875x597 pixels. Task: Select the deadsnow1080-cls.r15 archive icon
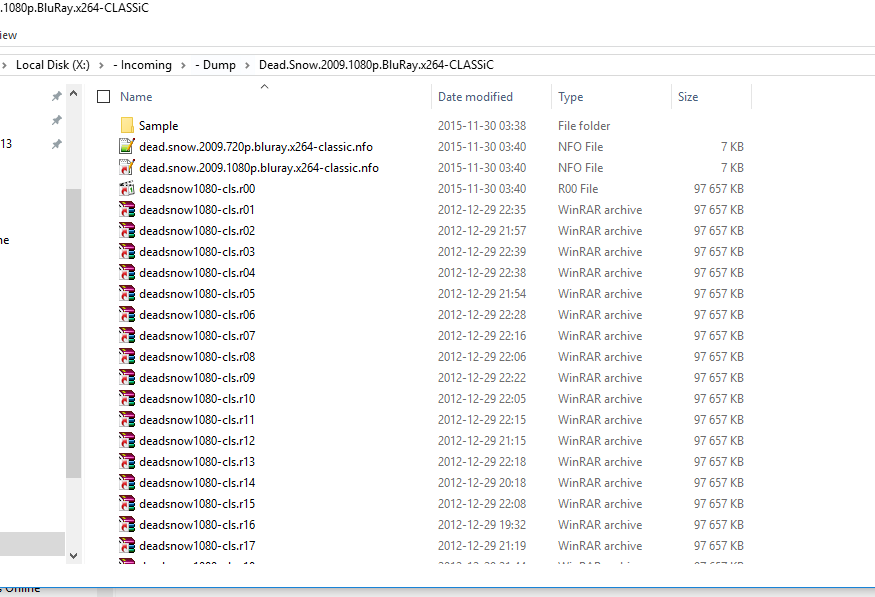pos(127,504)
